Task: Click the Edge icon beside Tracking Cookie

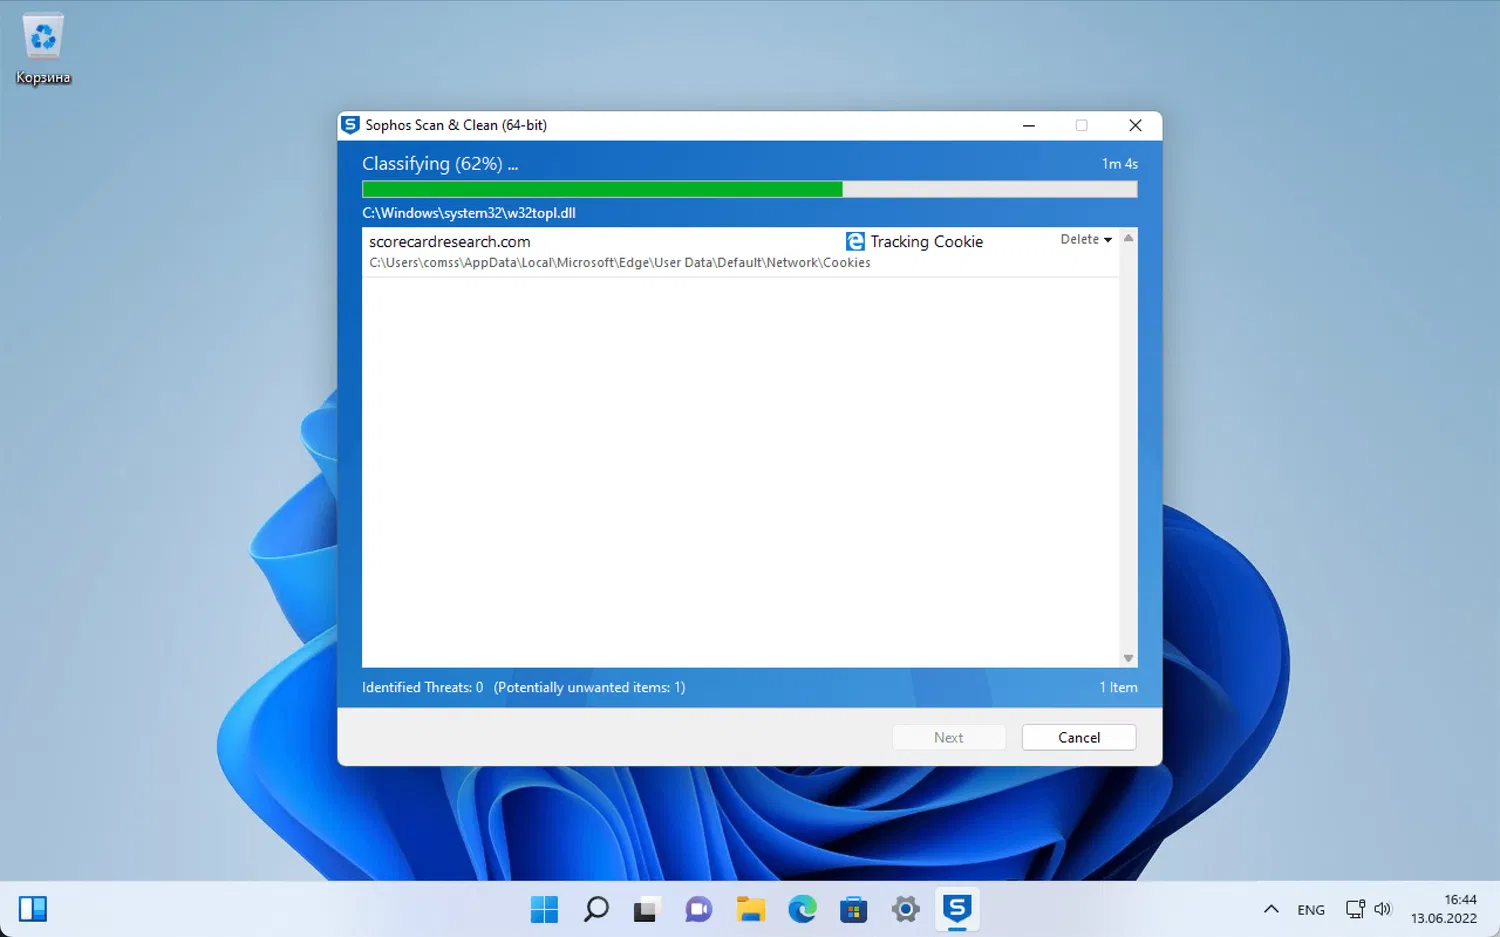Action: 855,241
